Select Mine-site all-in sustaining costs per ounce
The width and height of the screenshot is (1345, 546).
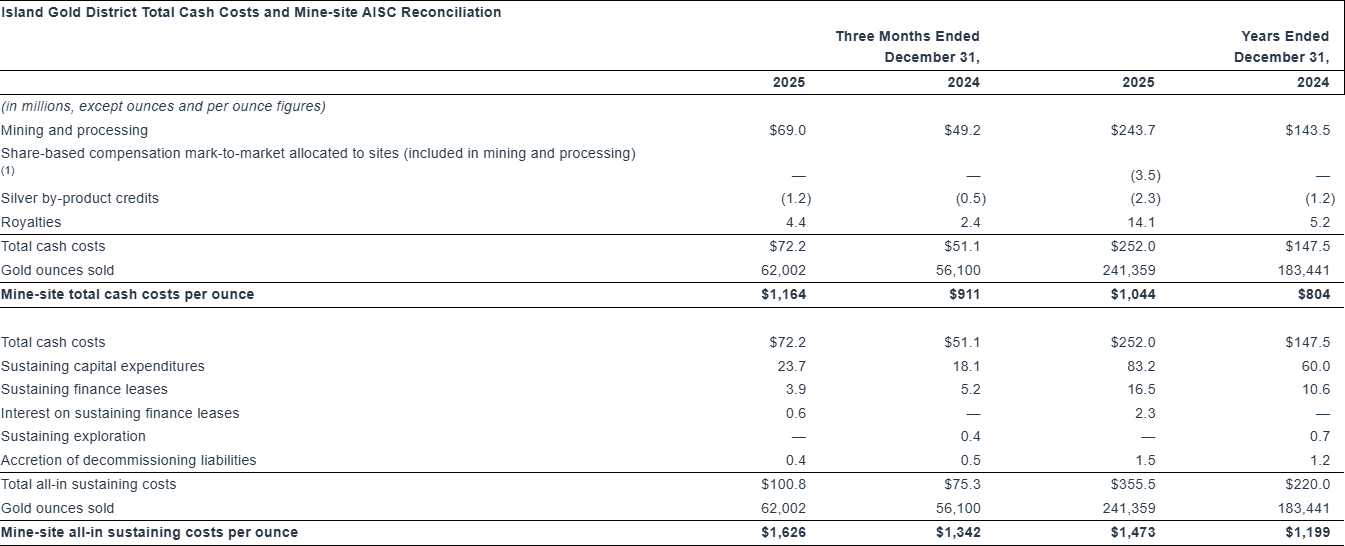pos(149,532)
